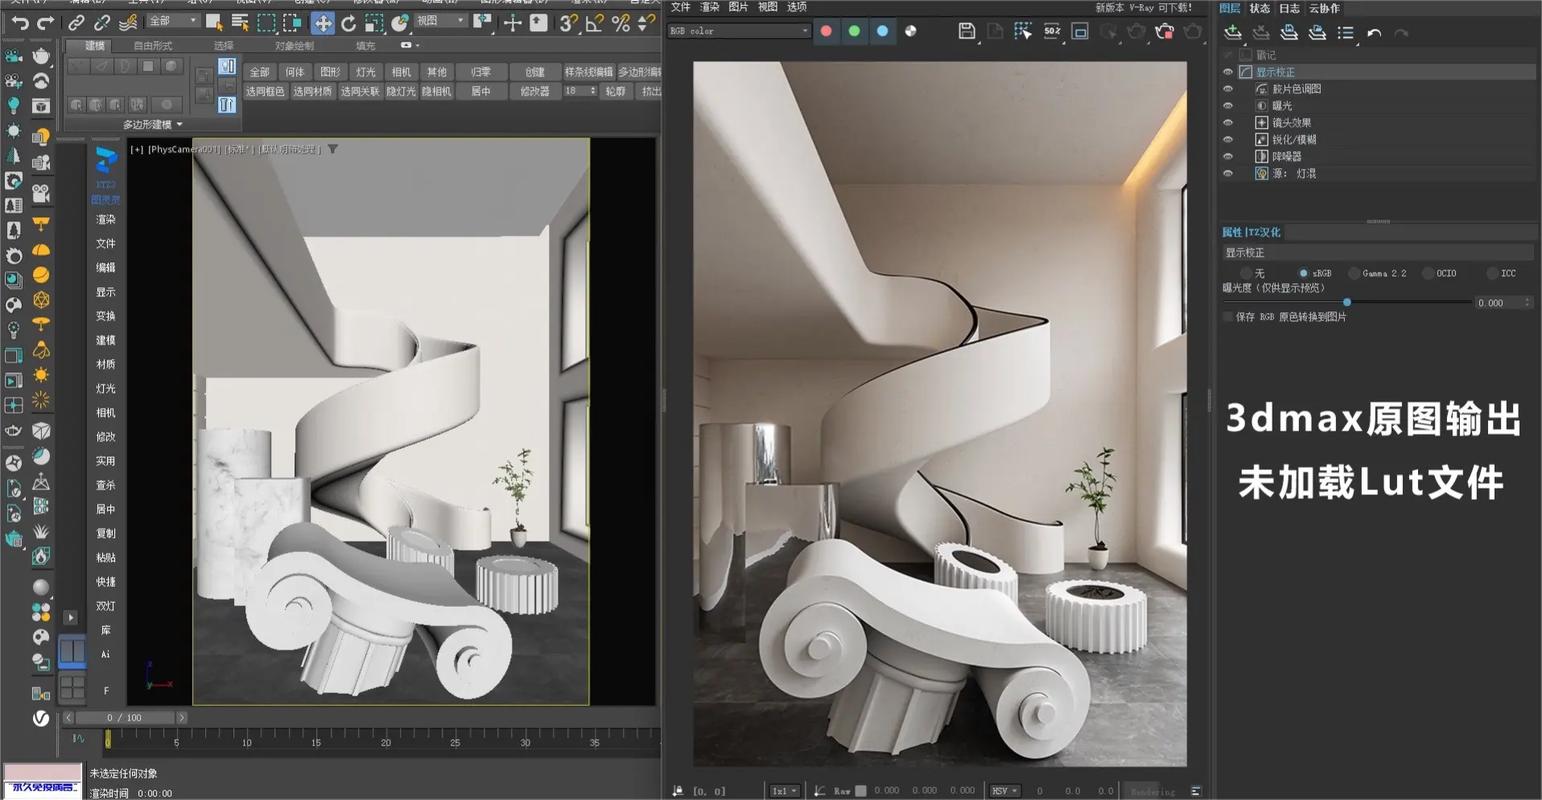Click the exposure value stepper arrows
1542x800 pixels.
pyautogui.click(x=1528, y=302)
